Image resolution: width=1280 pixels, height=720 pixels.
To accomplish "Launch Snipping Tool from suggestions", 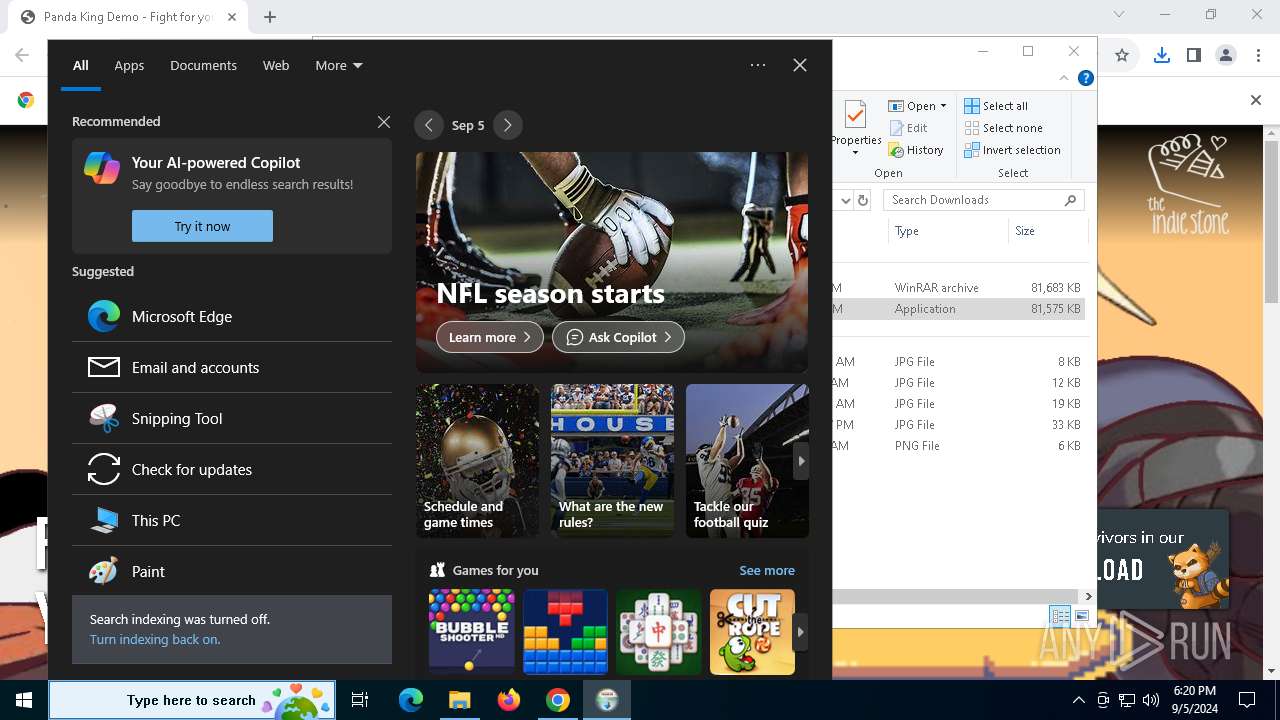I will [x=232, y=418].
